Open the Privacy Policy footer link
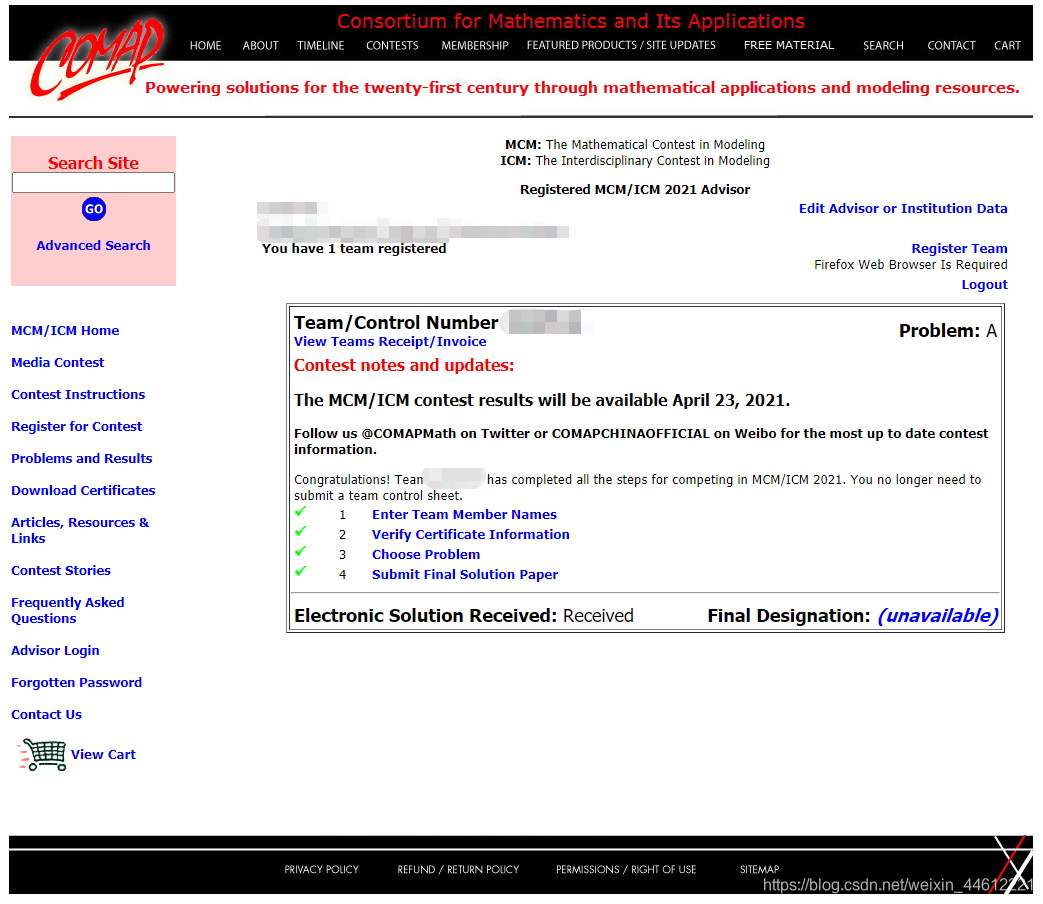 coord(321,869)
